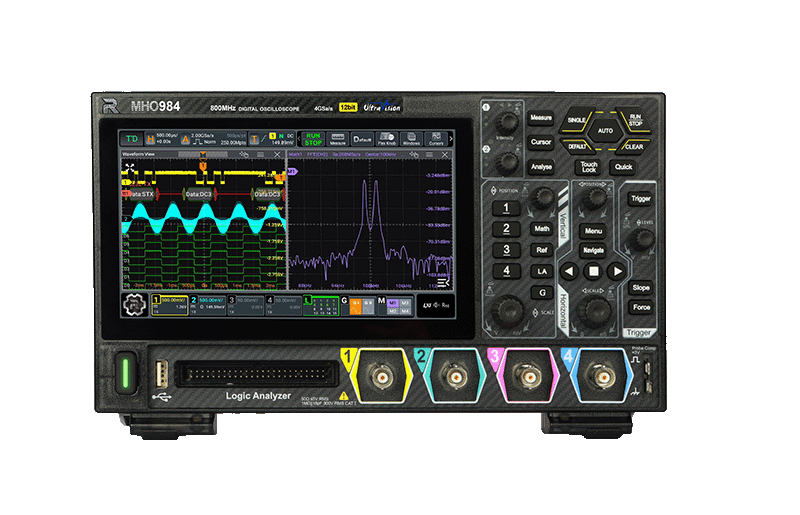
Task: Click the hardware Cursor button
Action: (541, 142)
